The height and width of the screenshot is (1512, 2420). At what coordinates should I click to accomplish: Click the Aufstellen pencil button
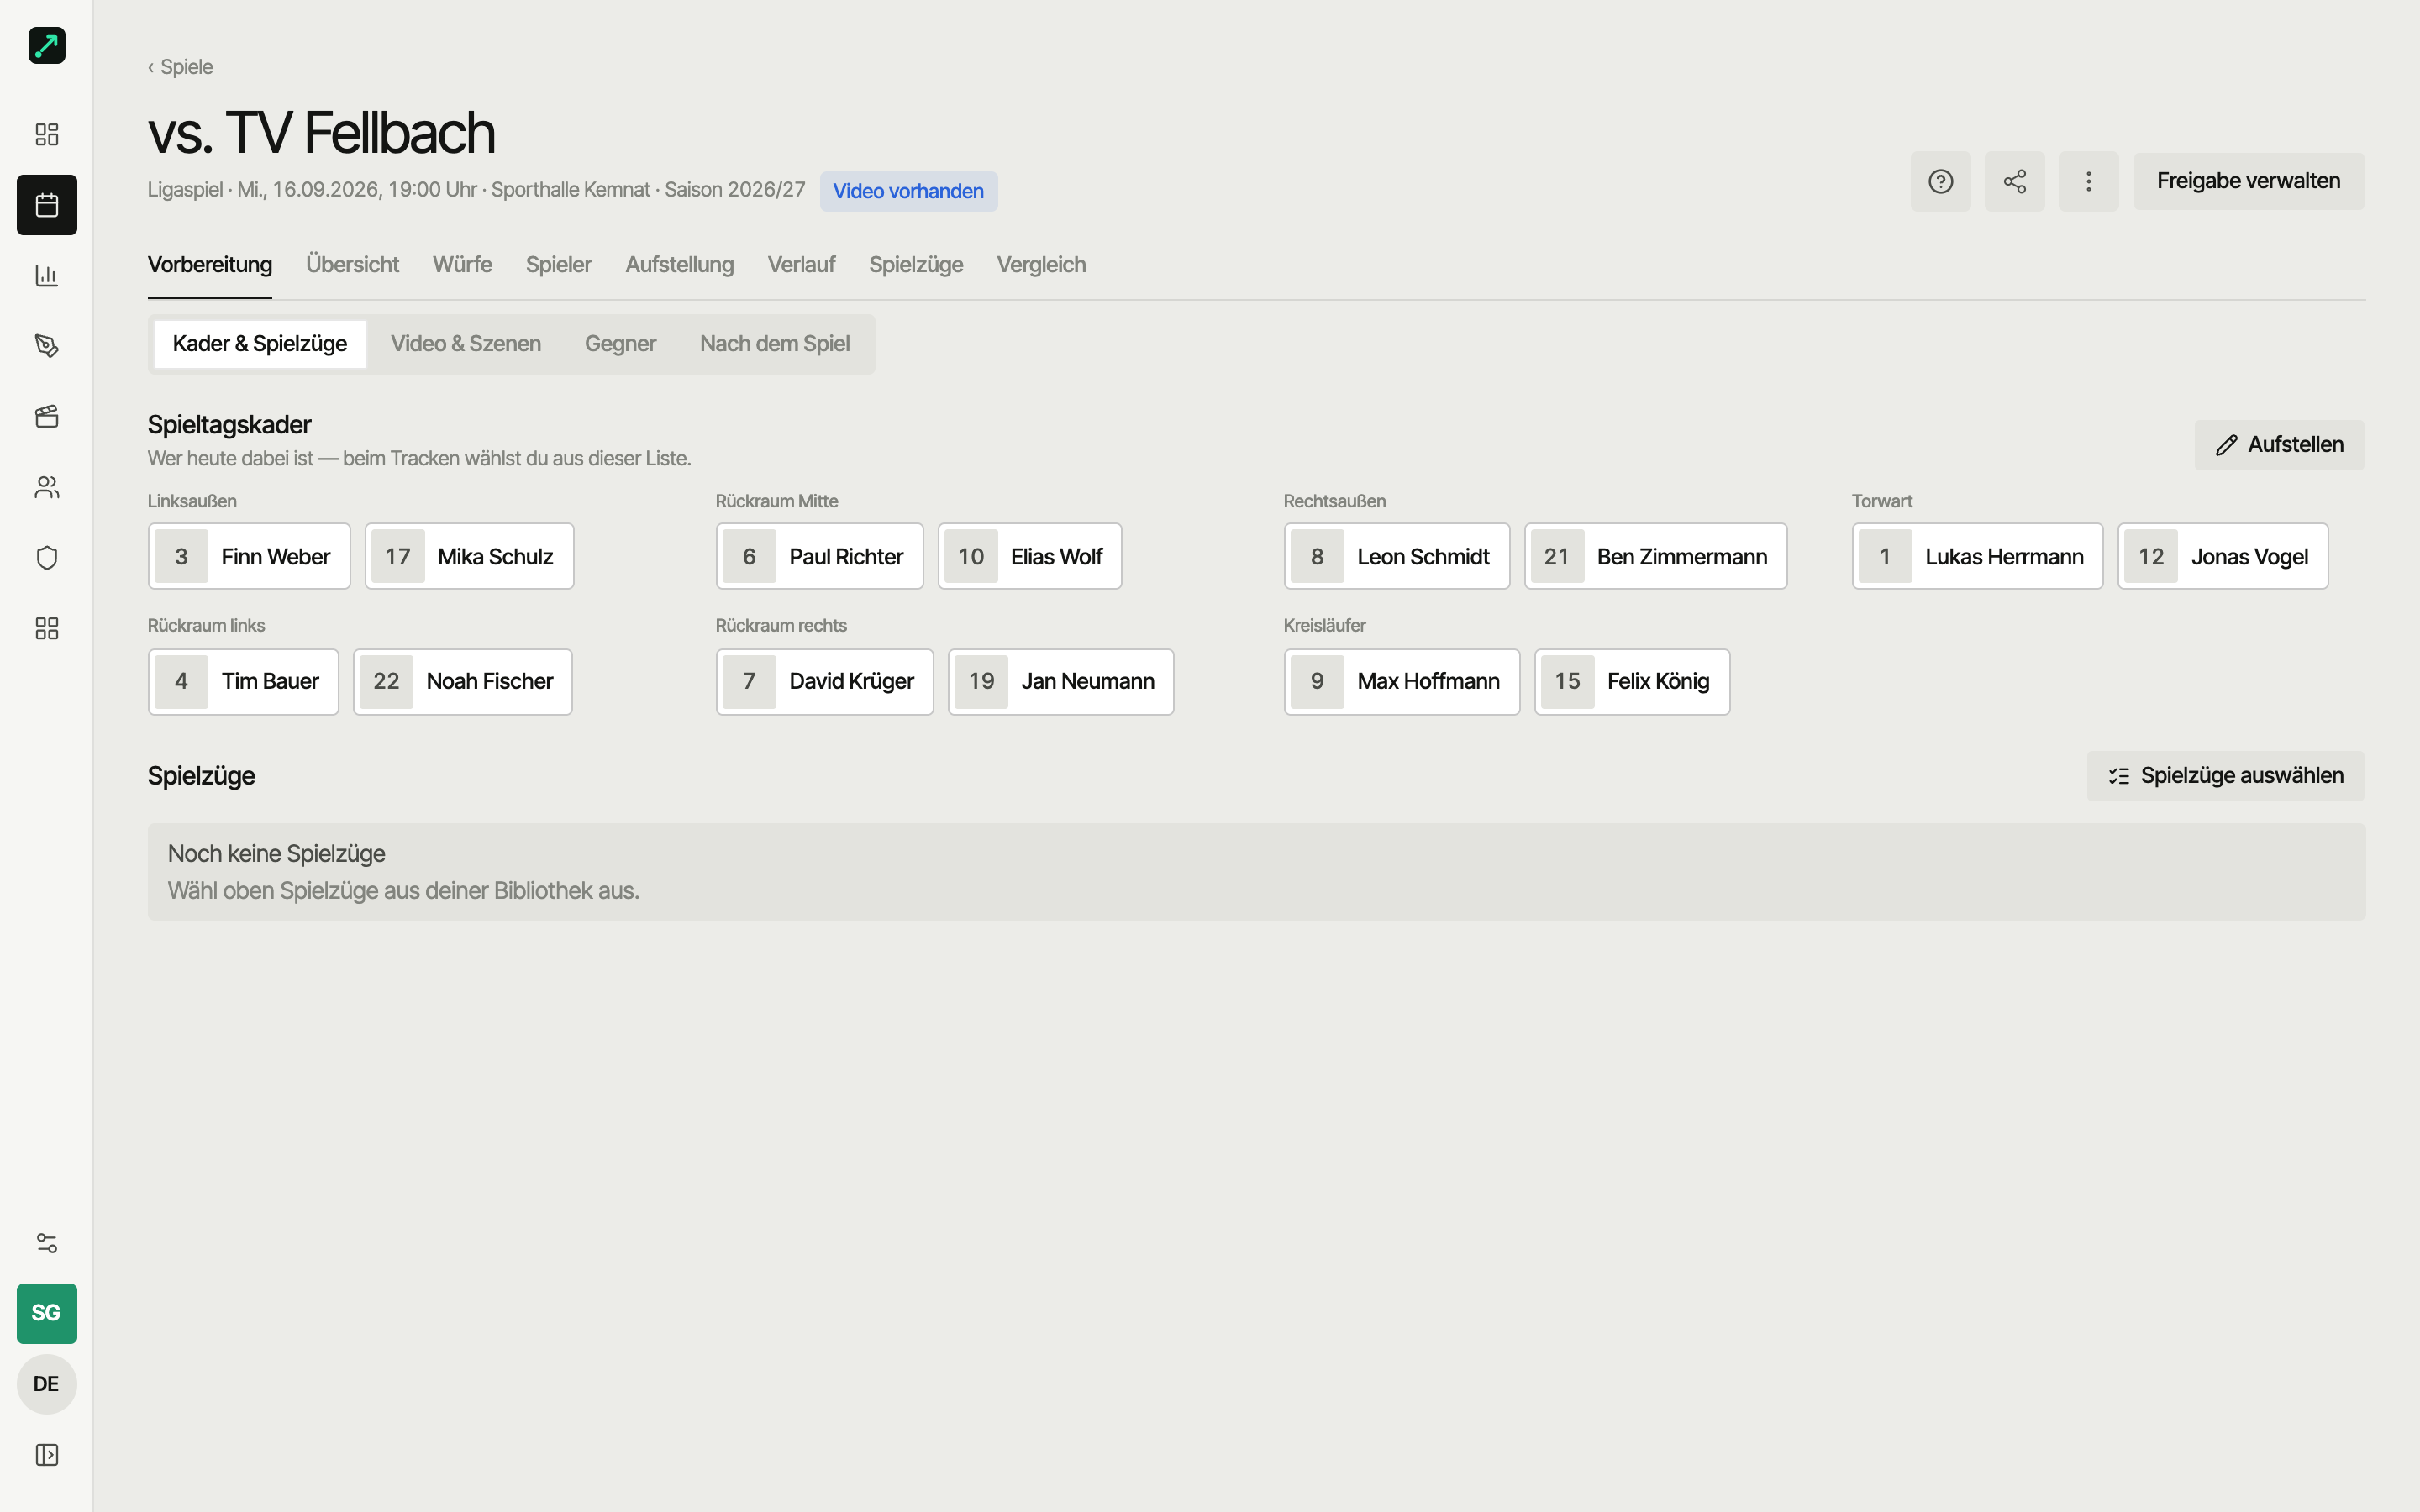pyautogui.click(x=2279, y=445)
